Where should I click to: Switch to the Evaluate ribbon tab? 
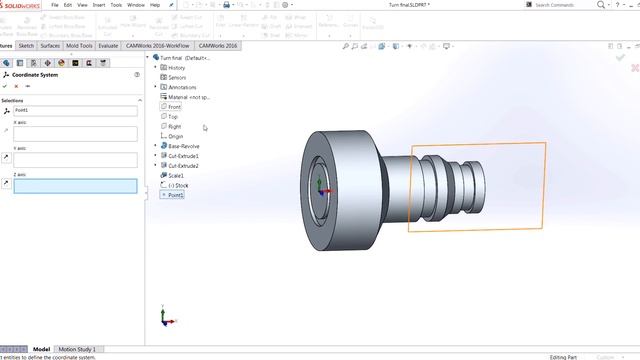point(108,46)
